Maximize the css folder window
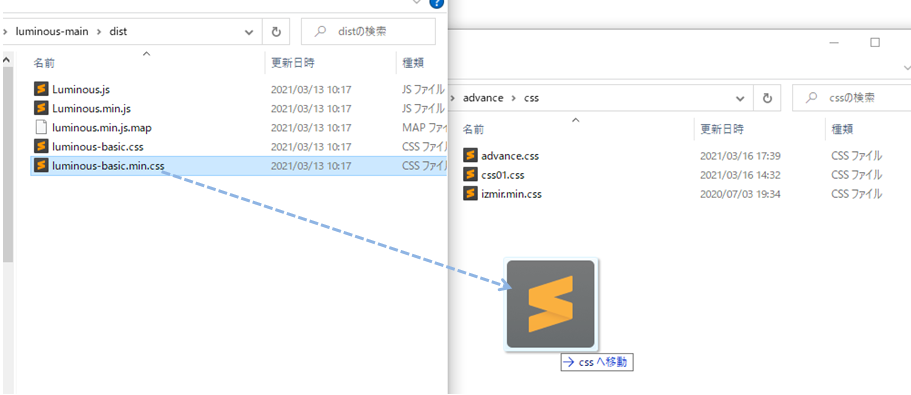 (875, 42)
